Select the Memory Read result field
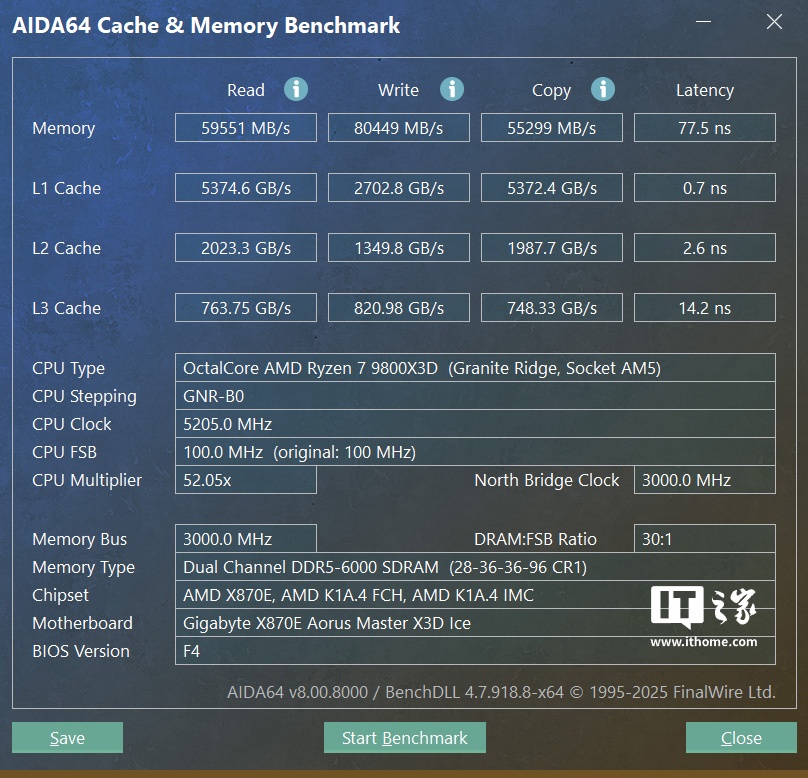This screenshot has width=808, height=778. [246, 128]
